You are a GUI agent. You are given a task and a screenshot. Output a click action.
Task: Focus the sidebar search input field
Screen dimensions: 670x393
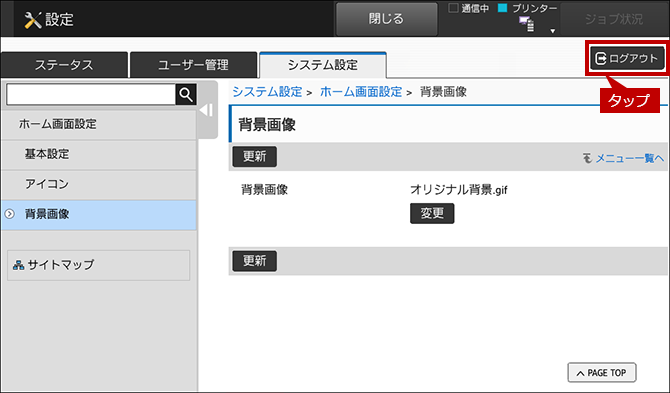91,94
